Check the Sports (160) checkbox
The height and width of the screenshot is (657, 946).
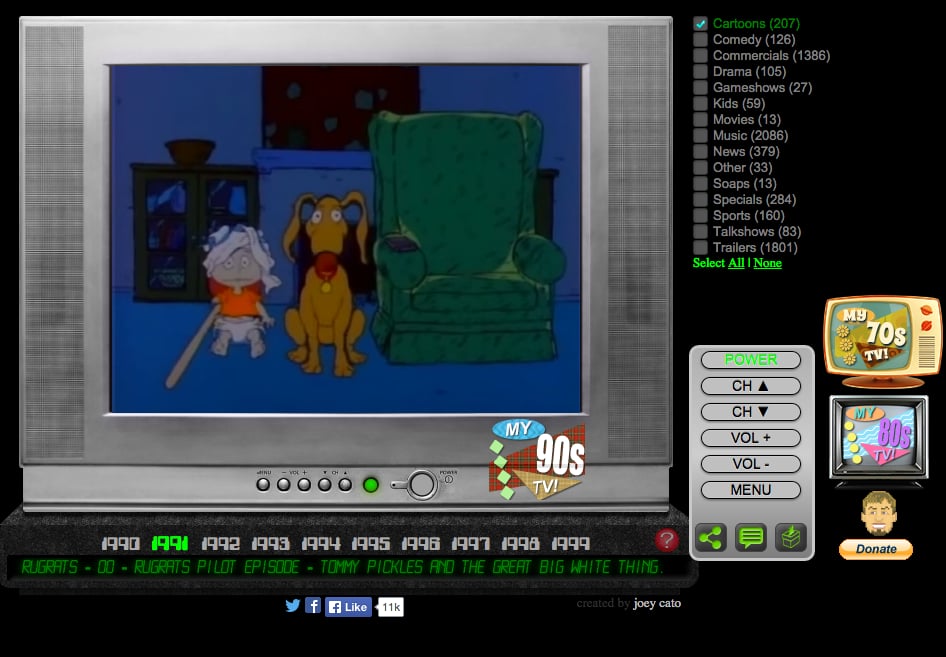pos(700,215)
